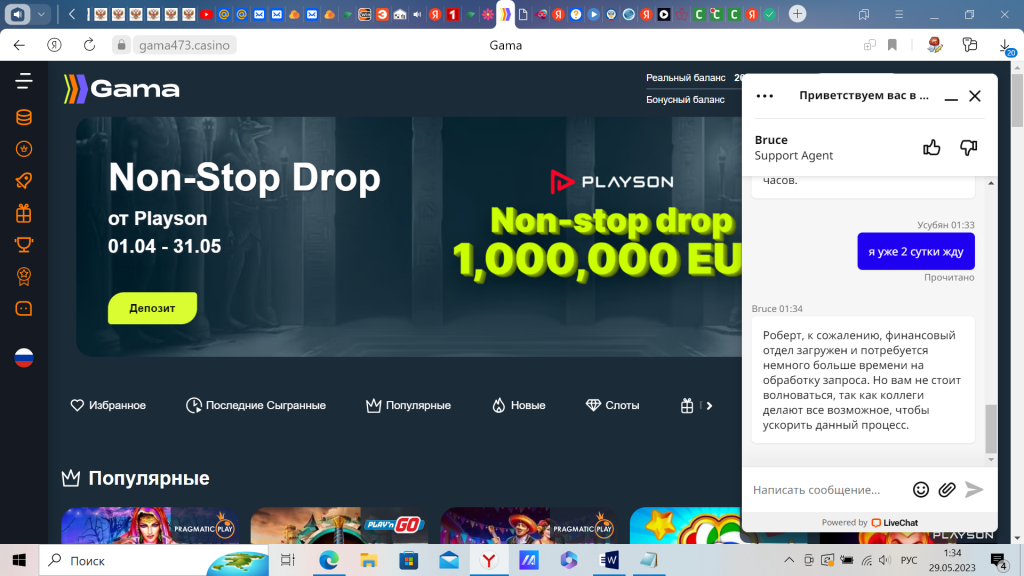Open the chat bubble sidebar icon
Screen dimensions: 1024x576
(x=24, y=308)
